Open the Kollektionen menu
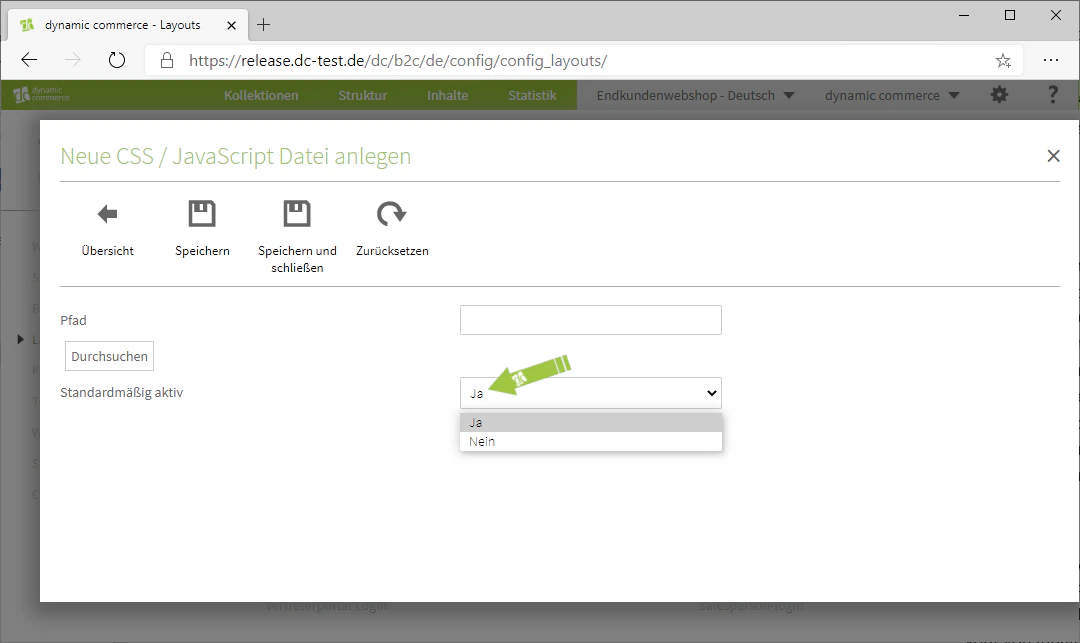The width and height of the screenshot is (1080, 643). pyautogui.click(x=261, y=95)
